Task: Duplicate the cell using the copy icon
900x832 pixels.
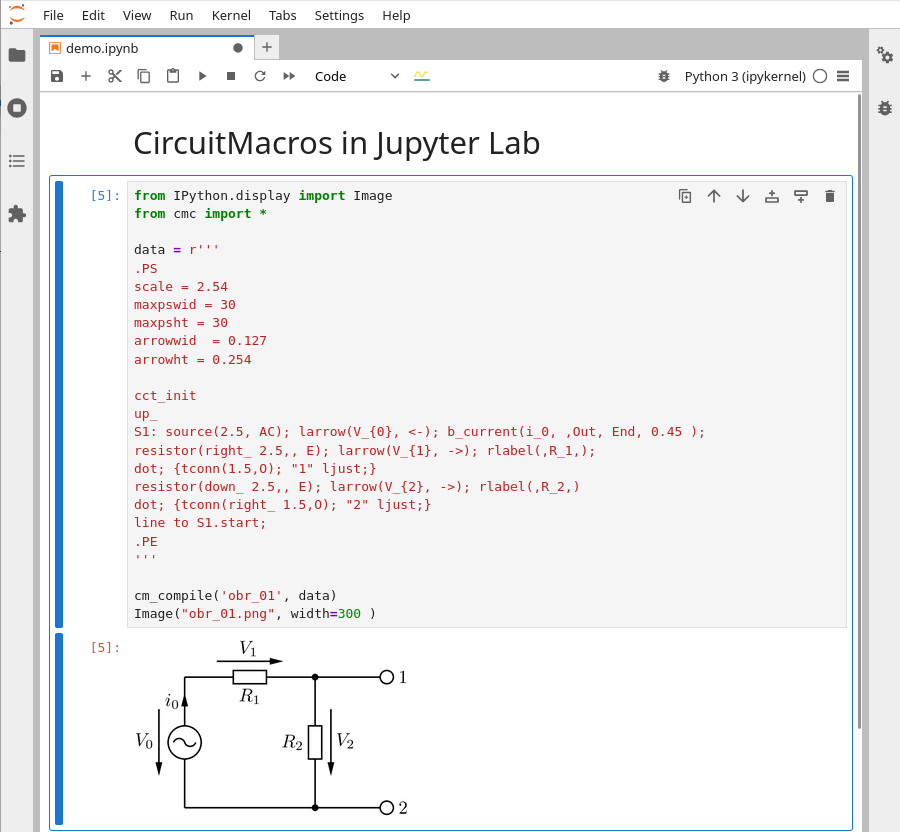Action: 685,196
